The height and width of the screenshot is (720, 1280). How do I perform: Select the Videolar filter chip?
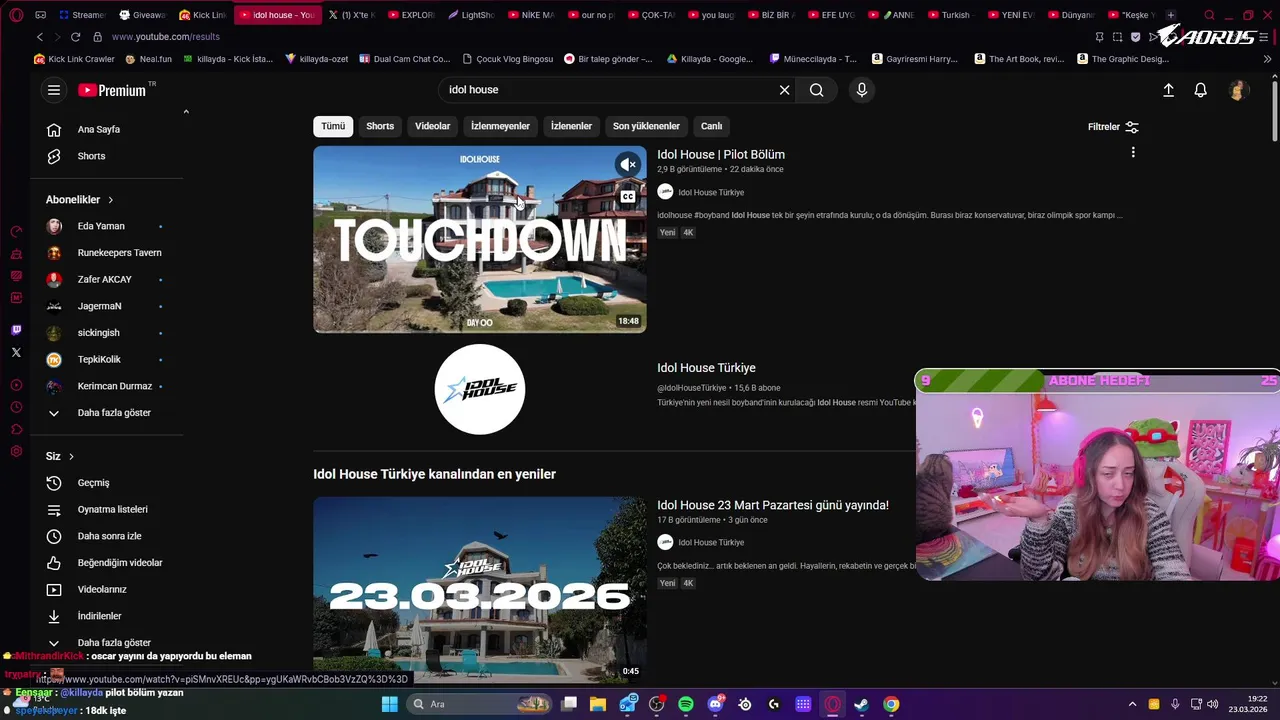pyautogui.click(x=432, y=126)
